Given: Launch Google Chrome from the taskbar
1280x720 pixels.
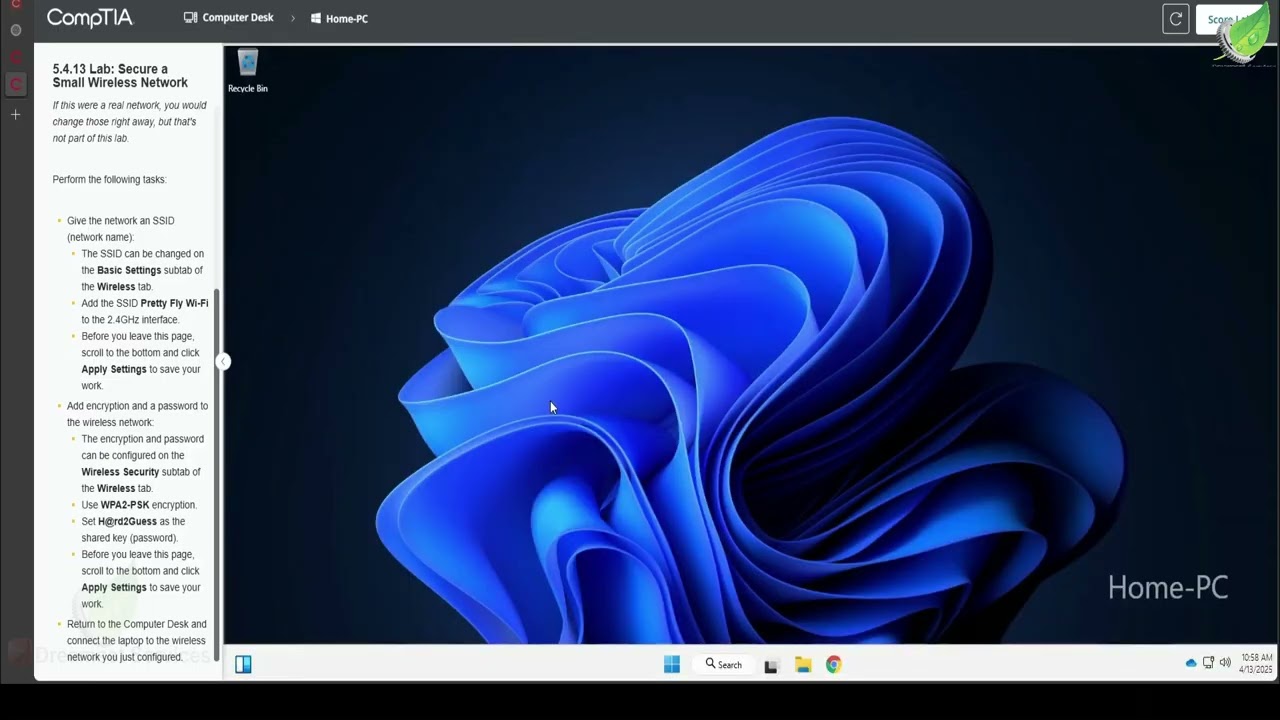Looking at the screenshot, I should point(834,664).
